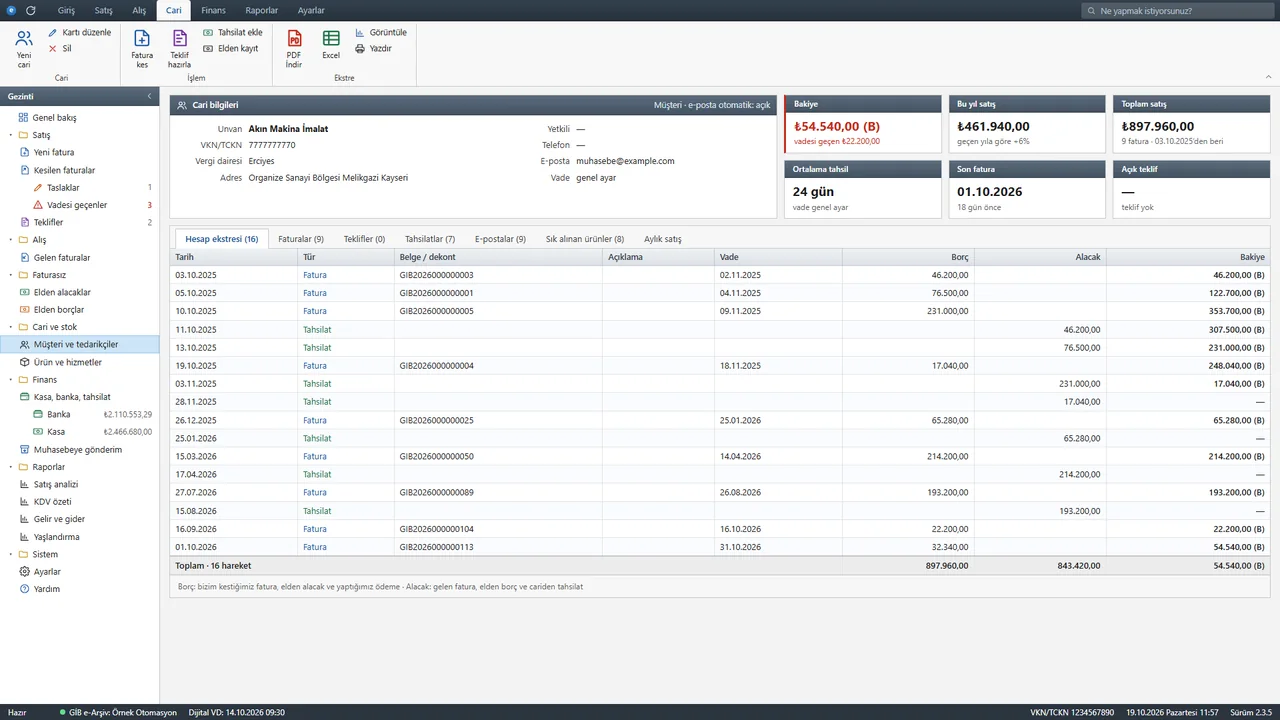
Task: Open the E-postalar (9) tab
Action: point(500,239)
